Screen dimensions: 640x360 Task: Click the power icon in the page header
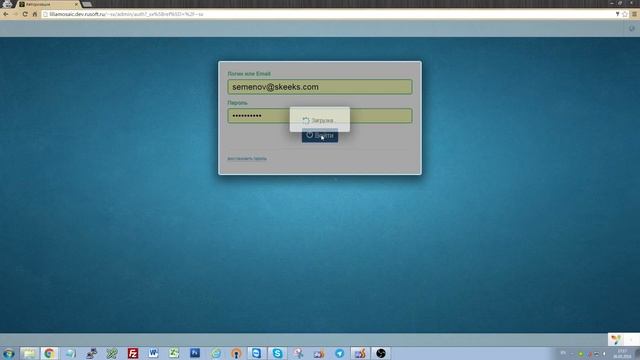(632, 29)
